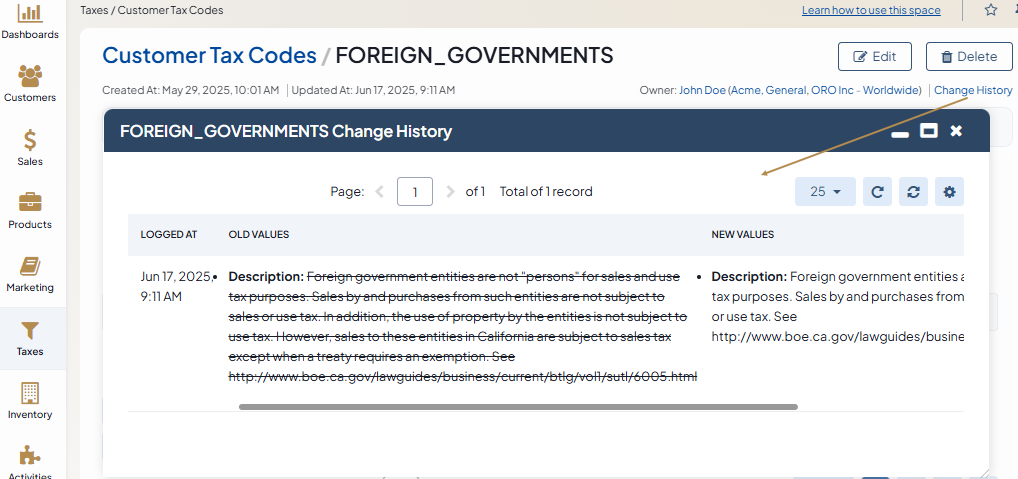Open the Dashboards sidebar icon
The width and height of the screenshot is (1018, 479).
[30, 20]
